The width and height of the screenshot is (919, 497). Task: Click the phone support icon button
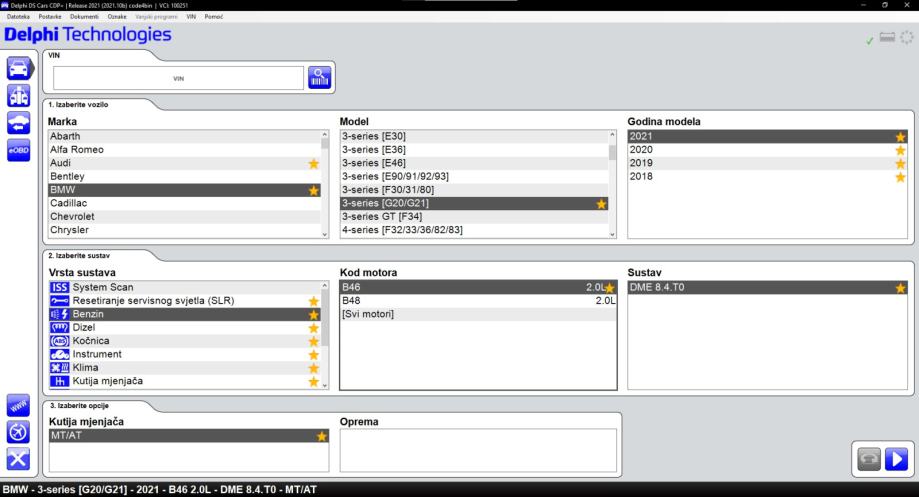(x=869, y=459)
